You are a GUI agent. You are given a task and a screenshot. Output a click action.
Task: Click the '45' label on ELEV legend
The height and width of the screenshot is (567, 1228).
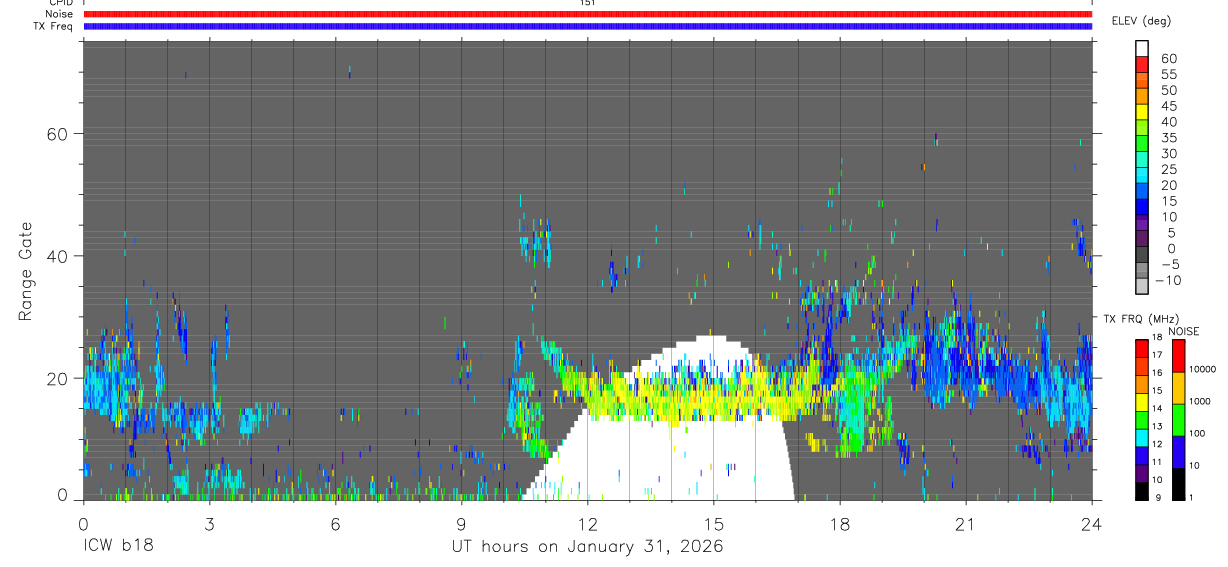pos(1168,106)
